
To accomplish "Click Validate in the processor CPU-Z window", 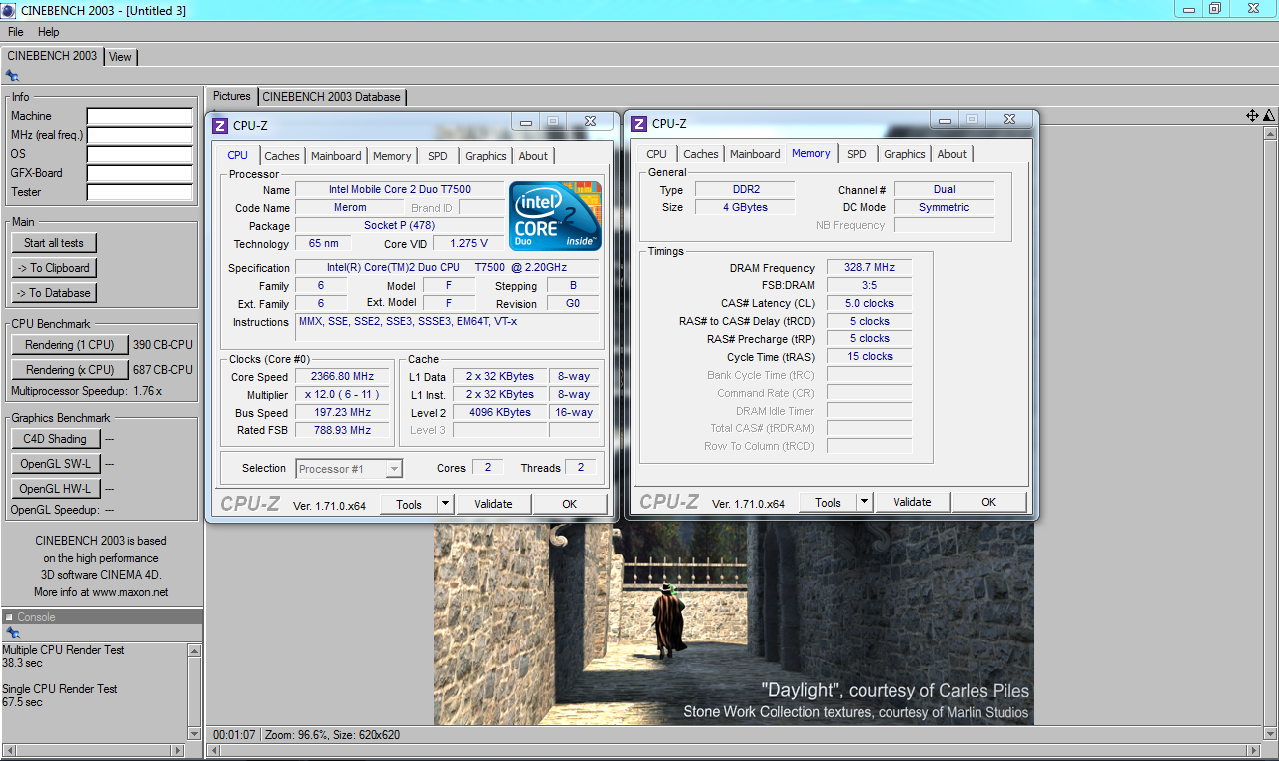I will (x=493, y=504).
